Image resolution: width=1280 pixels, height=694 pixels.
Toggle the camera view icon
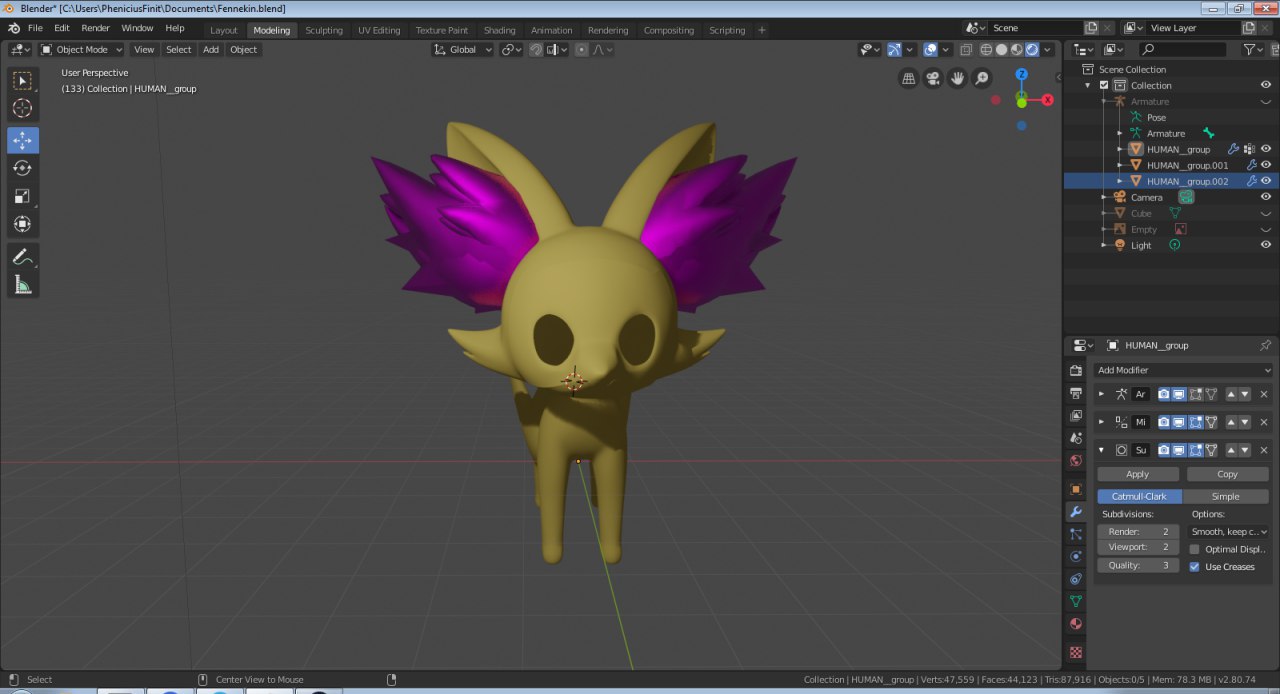[933, 78]
